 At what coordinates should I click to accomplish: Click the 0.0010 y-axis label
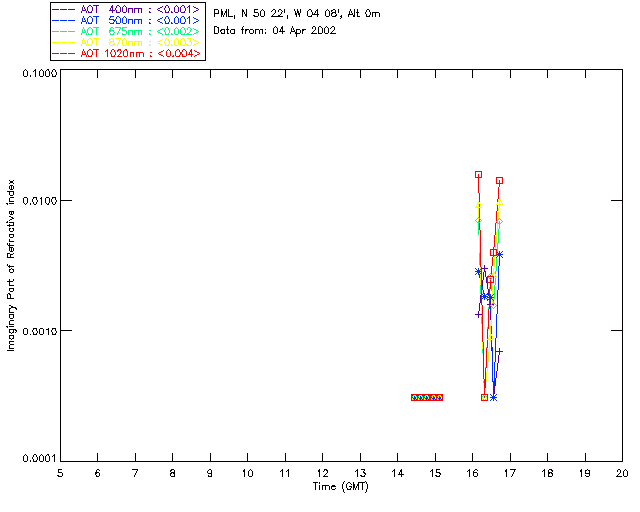(40, 331)
